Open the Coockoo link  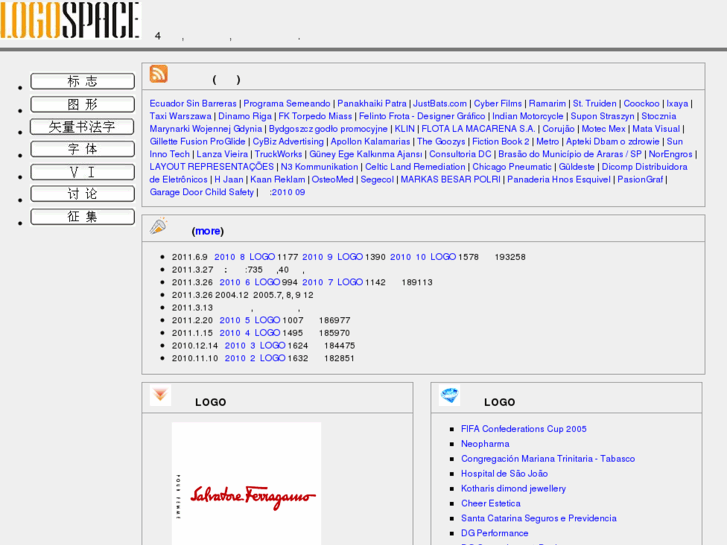click(x=641, y=103)
